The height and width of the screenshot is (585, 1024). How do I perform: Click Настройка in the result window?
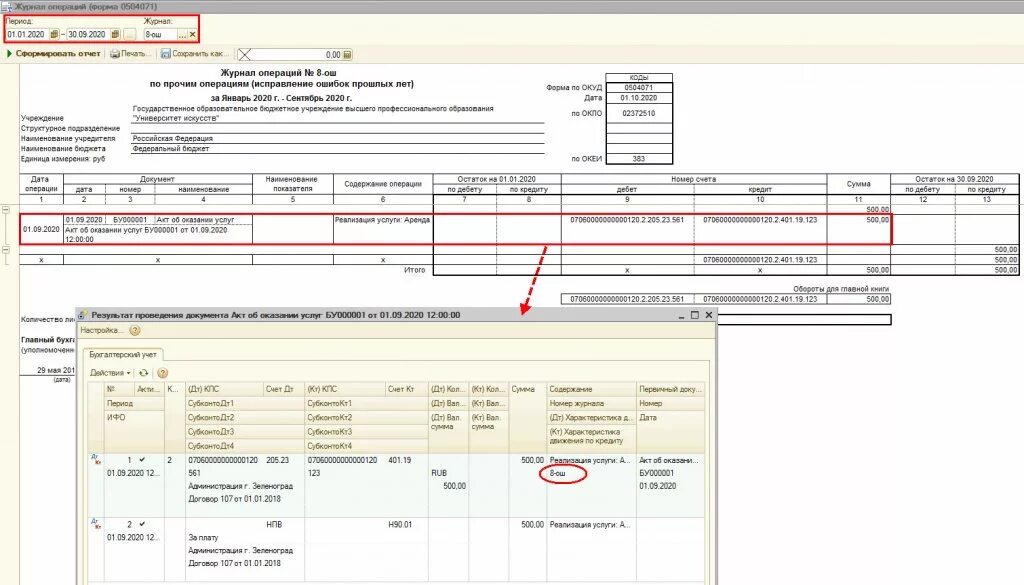(x=101, y=330)
